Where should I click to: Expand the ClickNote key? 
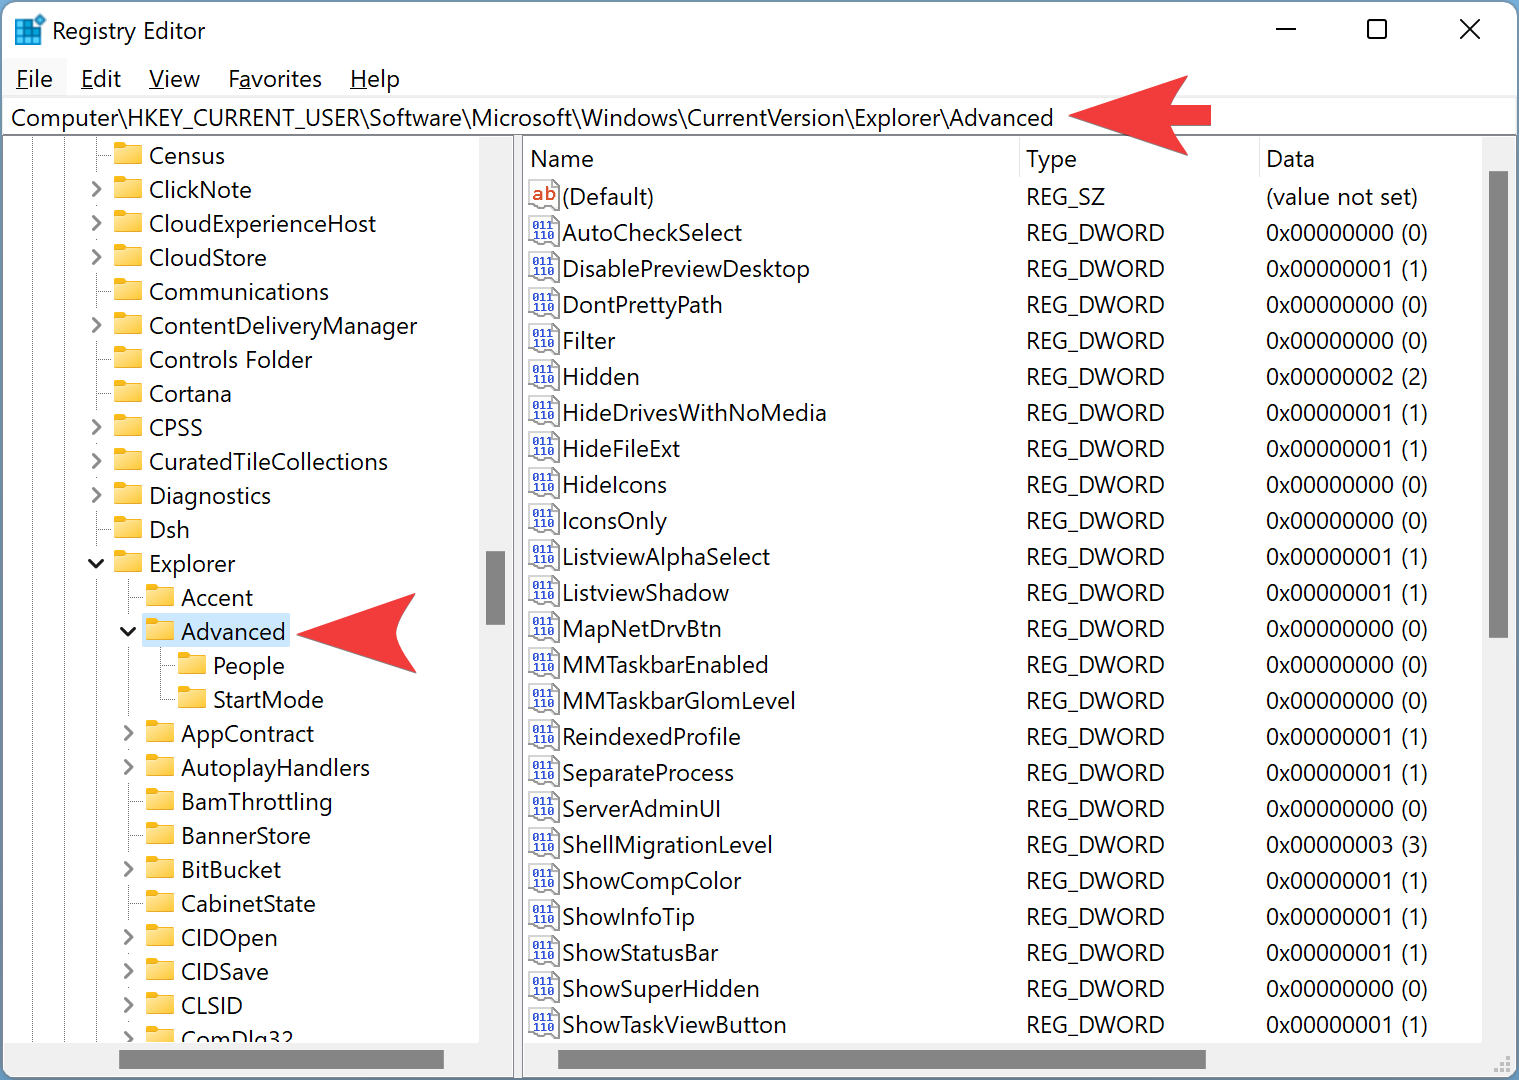pos(96,189)
